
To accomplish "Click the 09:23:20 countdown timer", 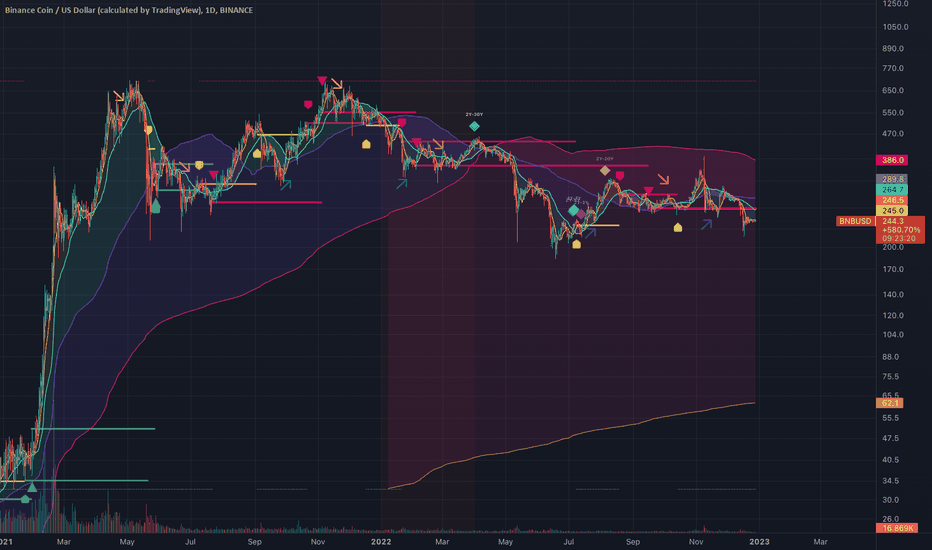I will pyautogui.click(x=899, y=238).
